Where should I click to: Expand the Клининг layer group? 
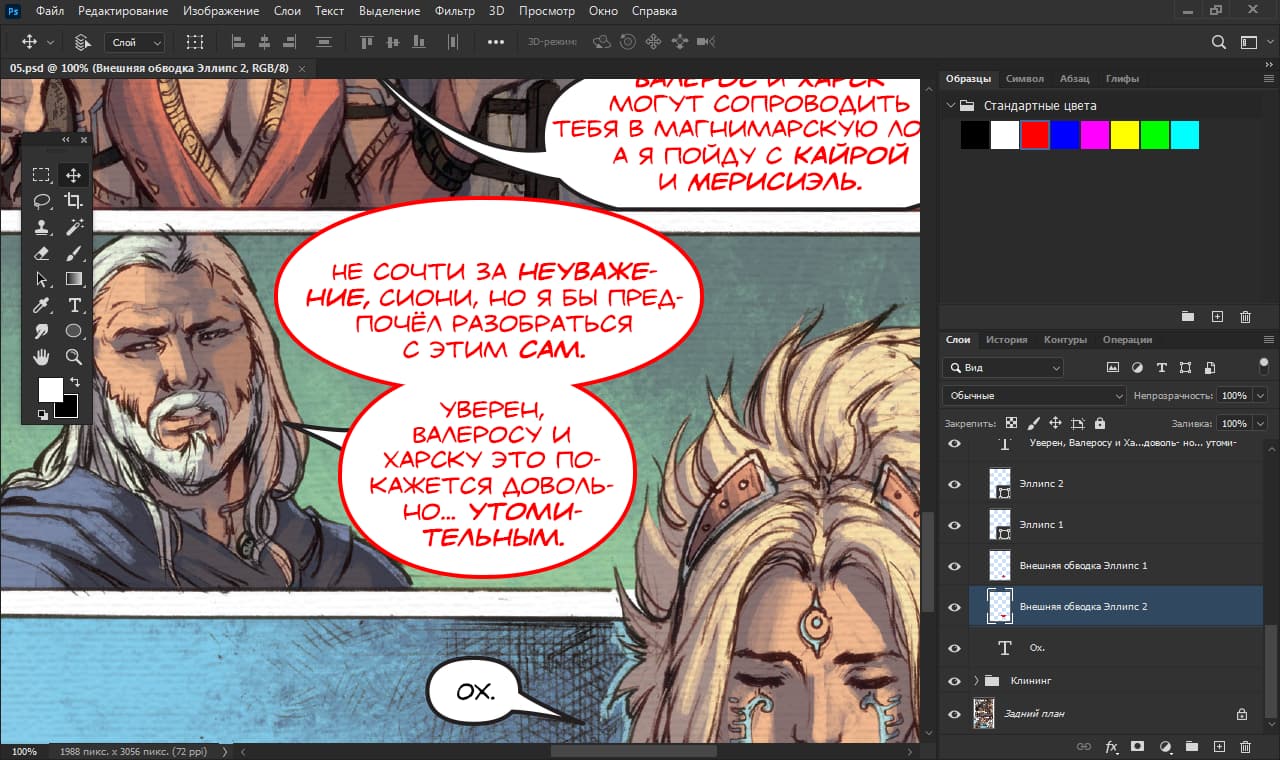pos(975,681)
